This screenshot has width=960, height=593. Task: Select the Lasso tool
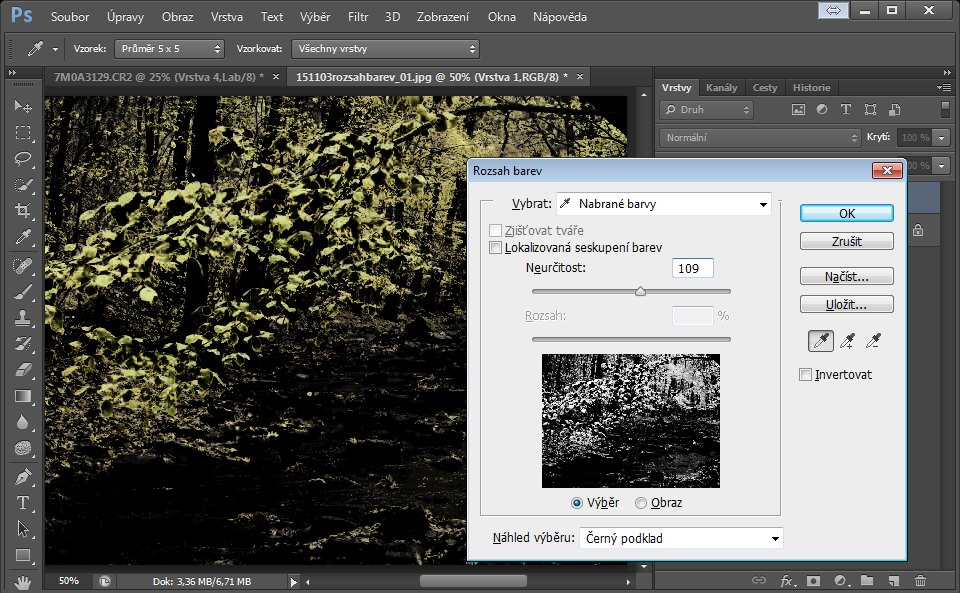[23, 159]
